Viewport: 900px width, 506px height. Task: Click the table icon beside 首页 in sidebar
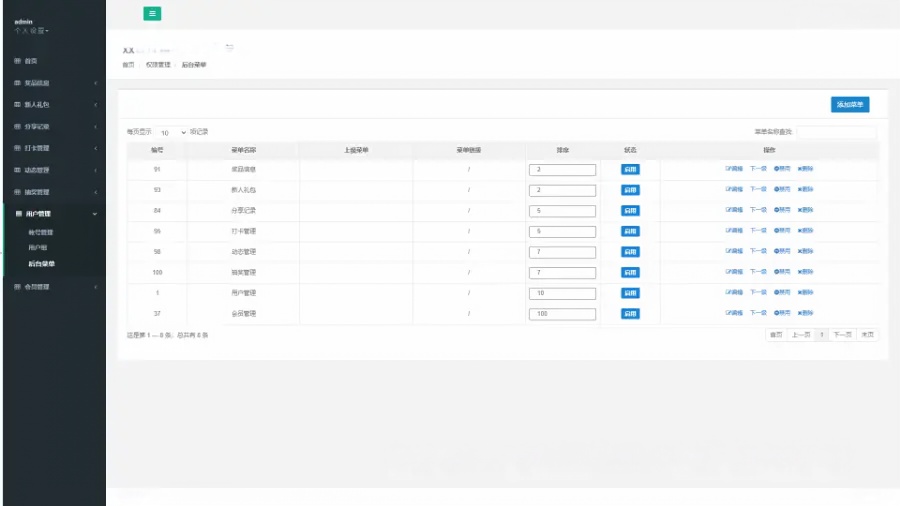click(17, 62)
